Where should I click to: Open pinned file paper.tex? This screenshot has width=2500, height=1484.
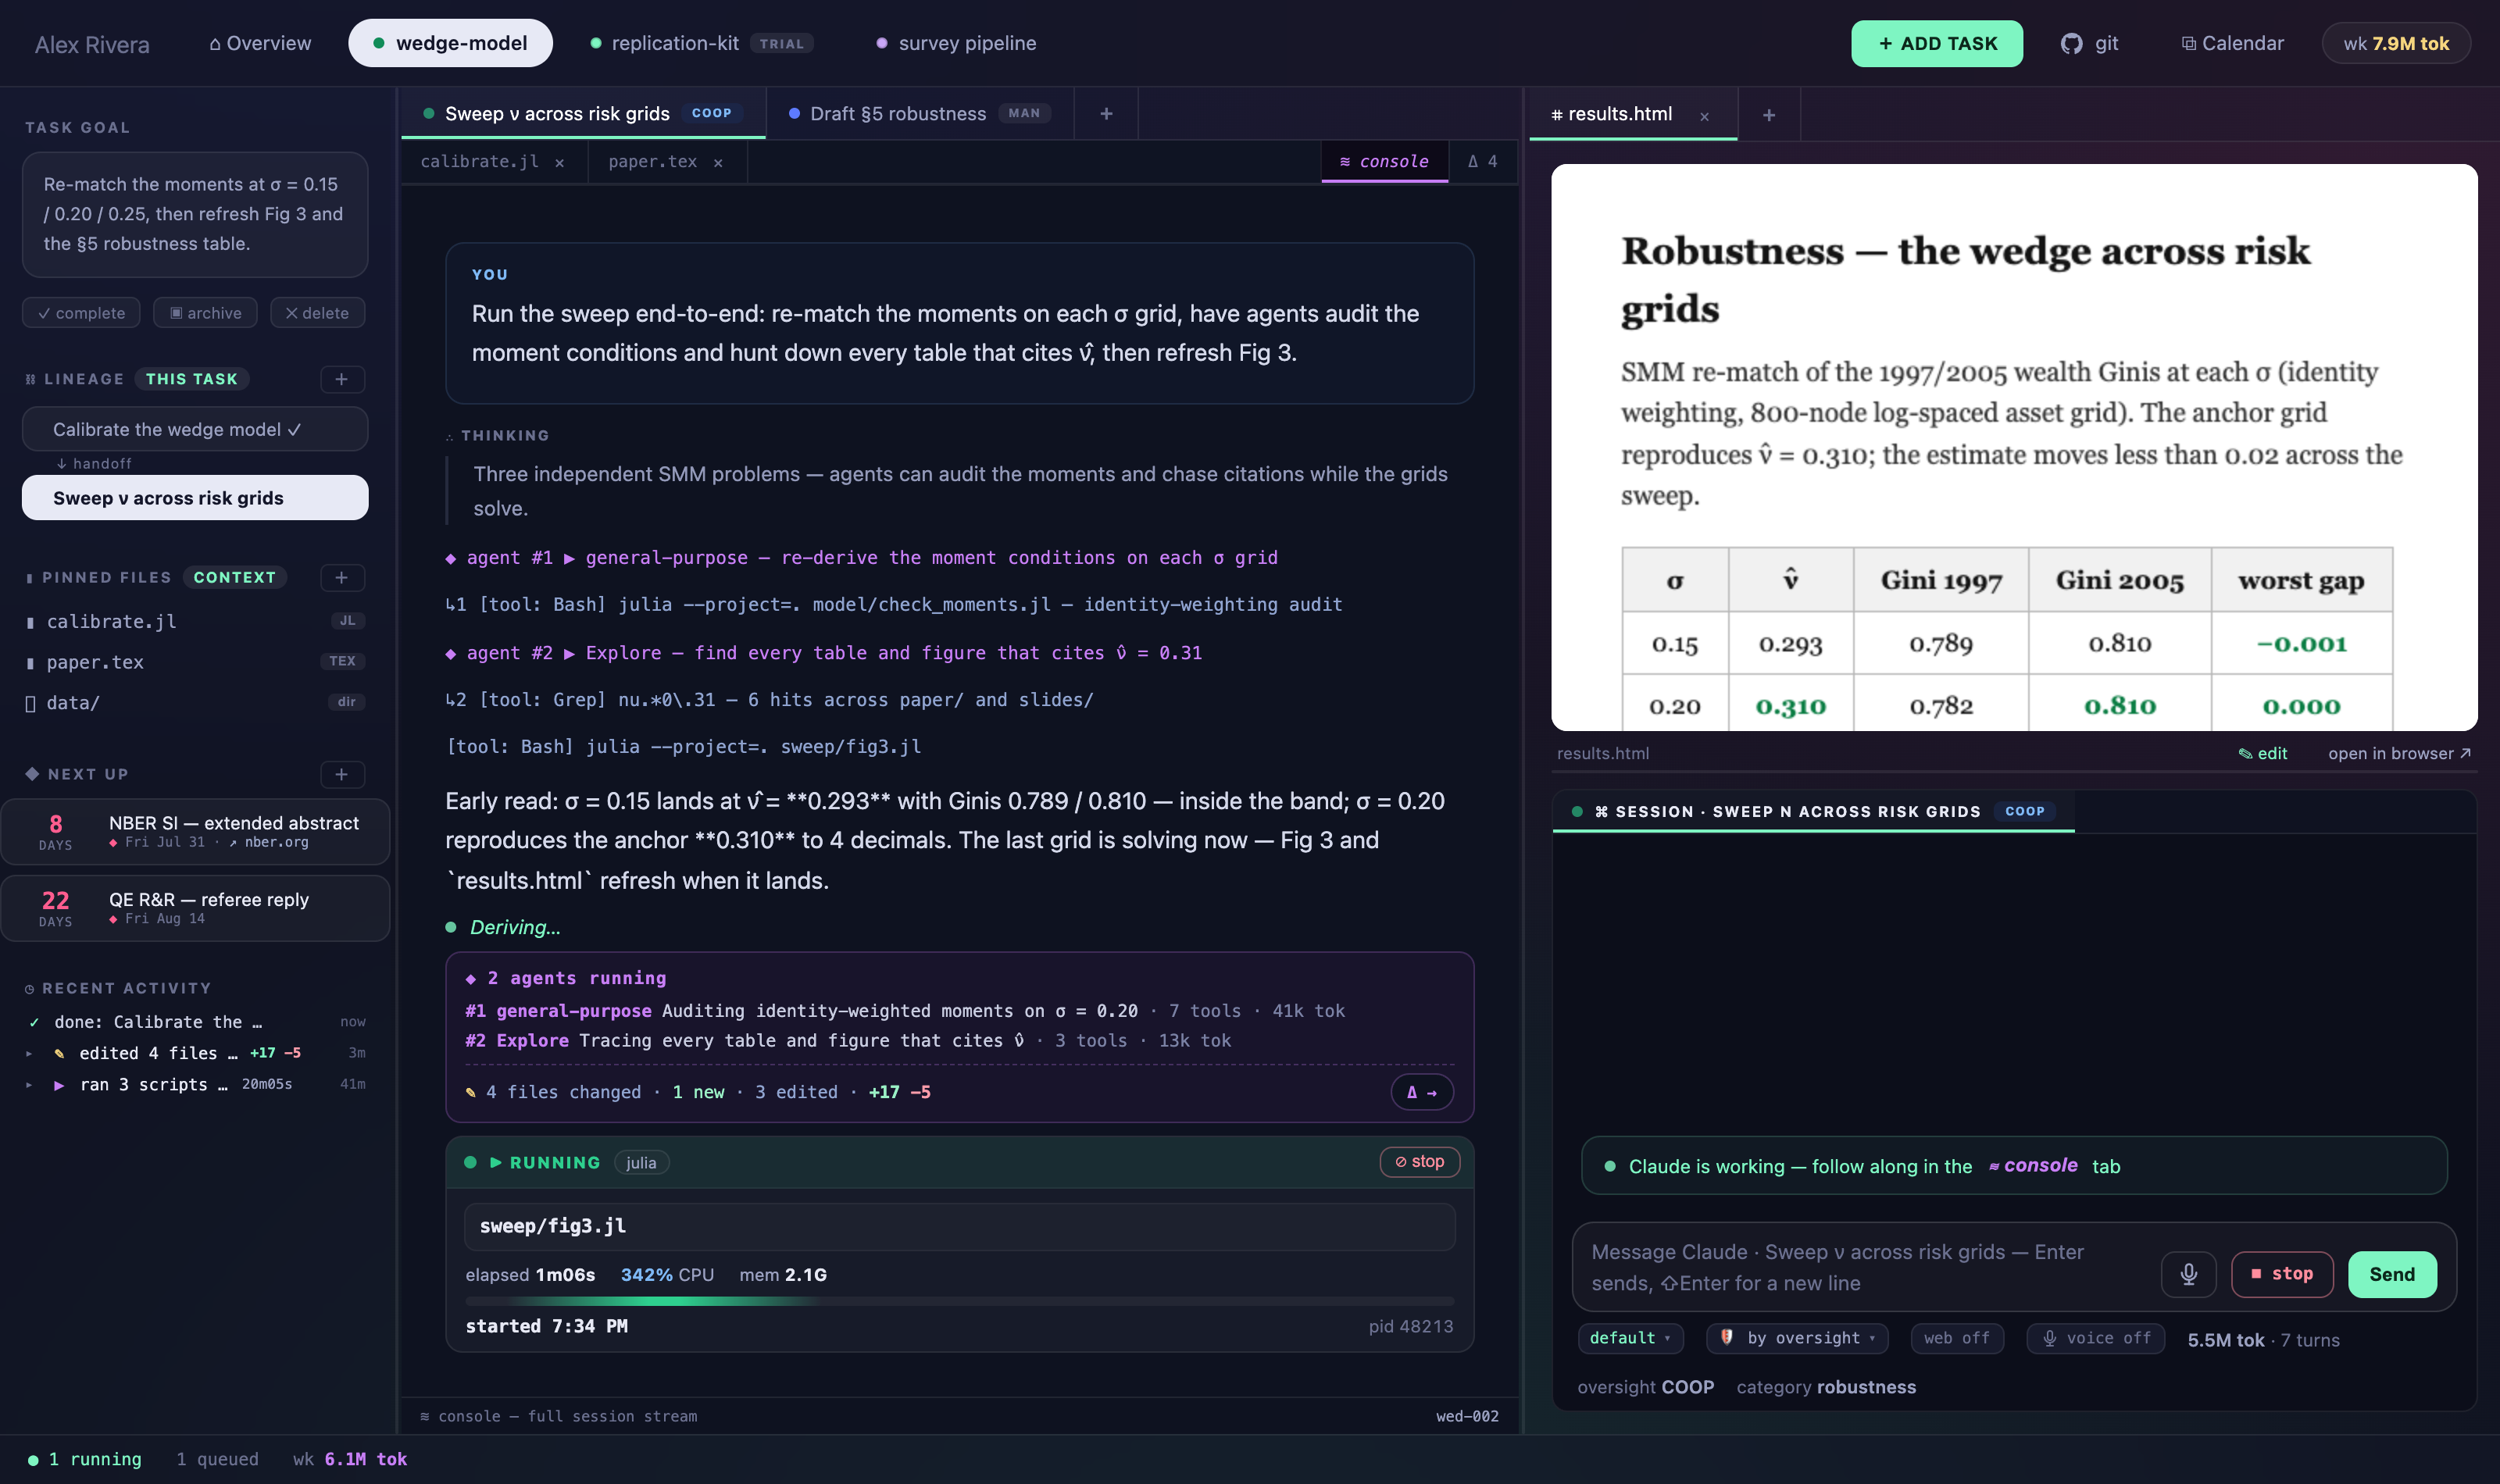(195, 662)
